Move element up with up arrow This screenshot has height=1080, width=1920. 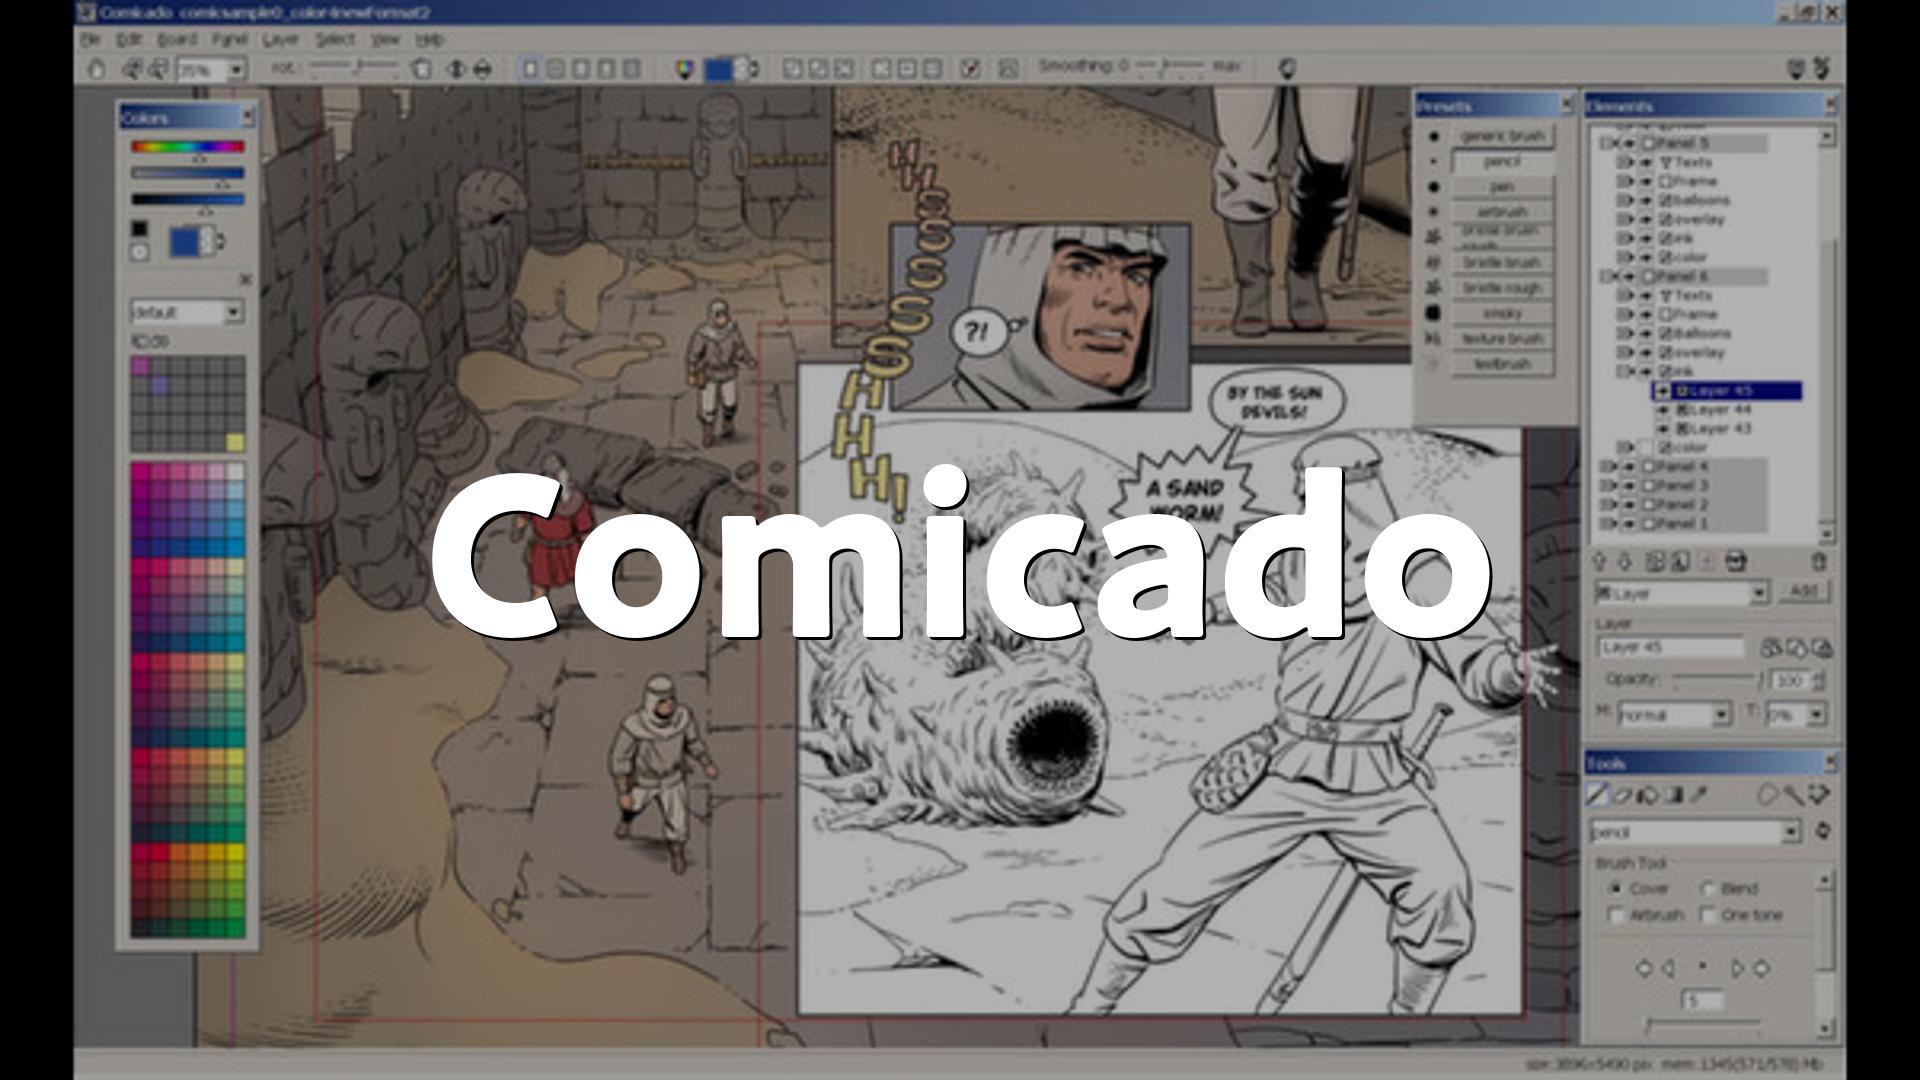(1598, 562)
